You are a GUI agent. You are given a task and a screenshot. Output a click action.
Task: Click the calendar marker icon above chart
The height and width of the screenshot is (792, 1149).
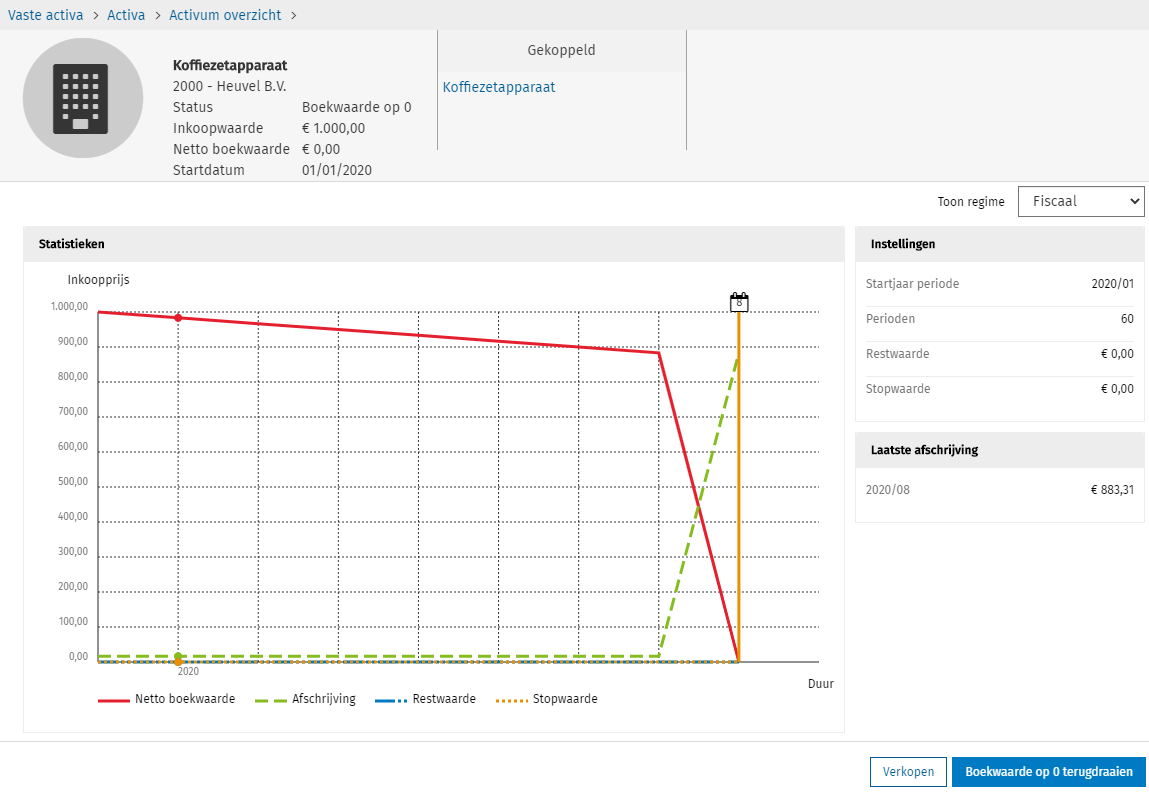(739, 302)
